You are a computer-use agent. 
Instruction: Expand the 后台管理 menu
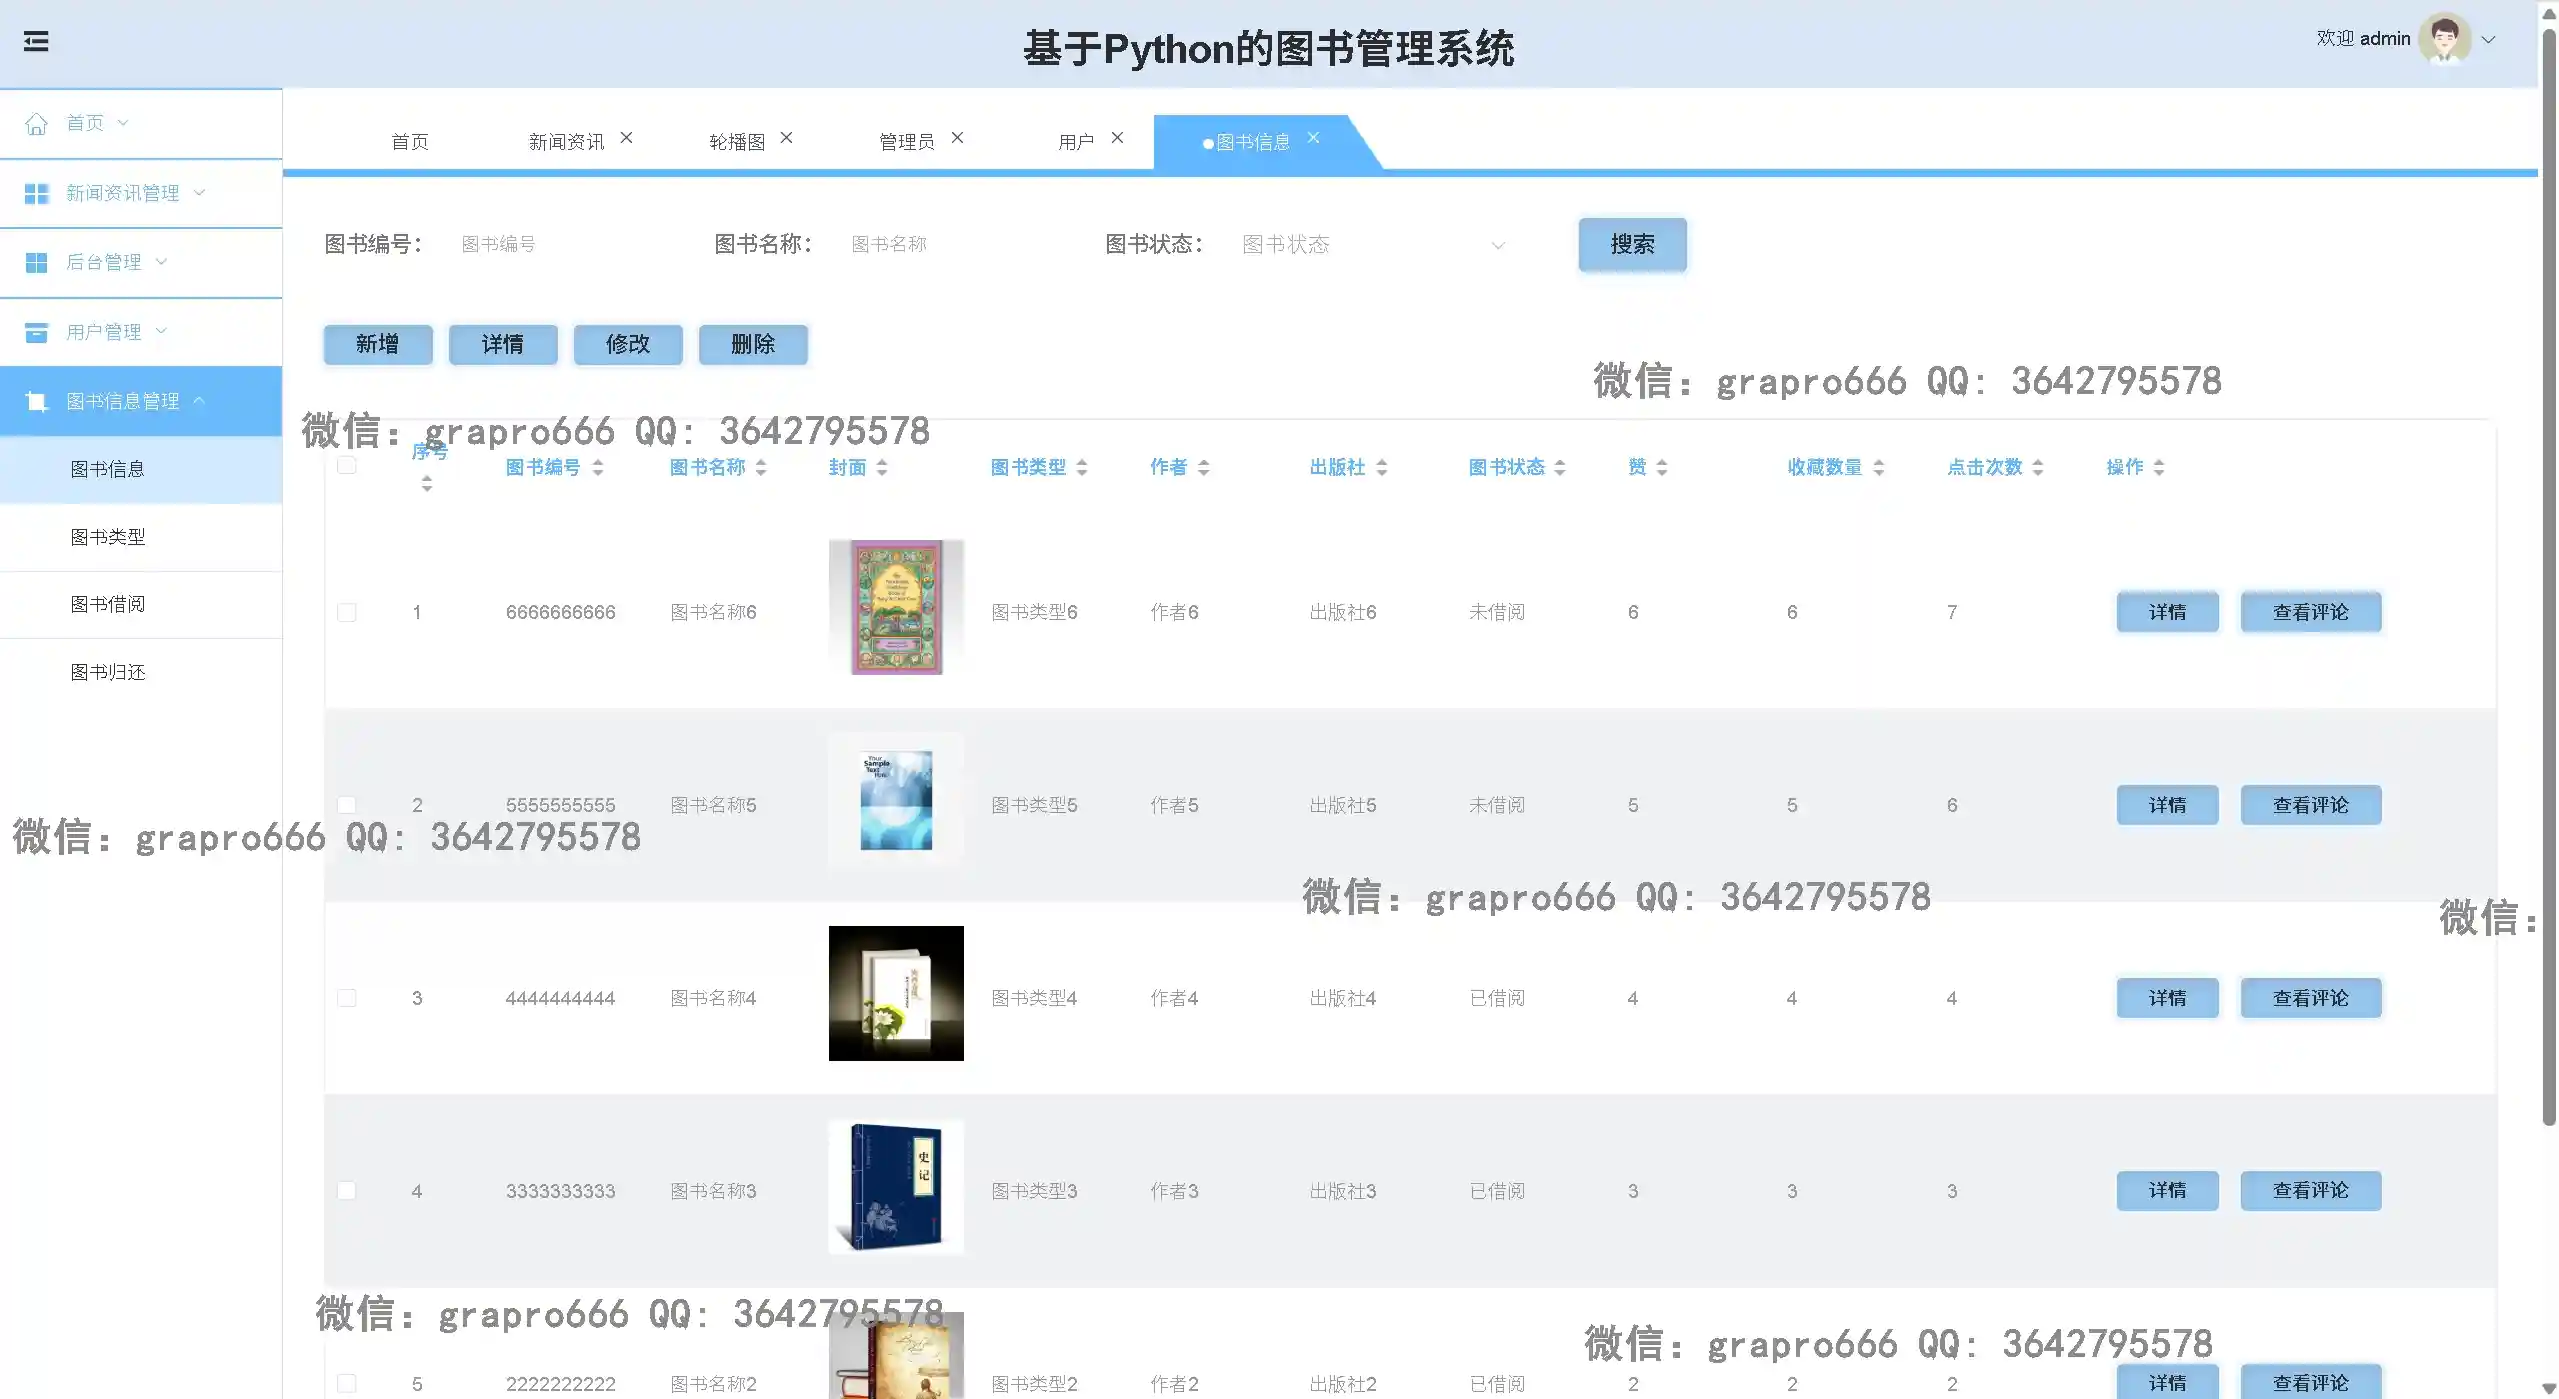[104, 262]
